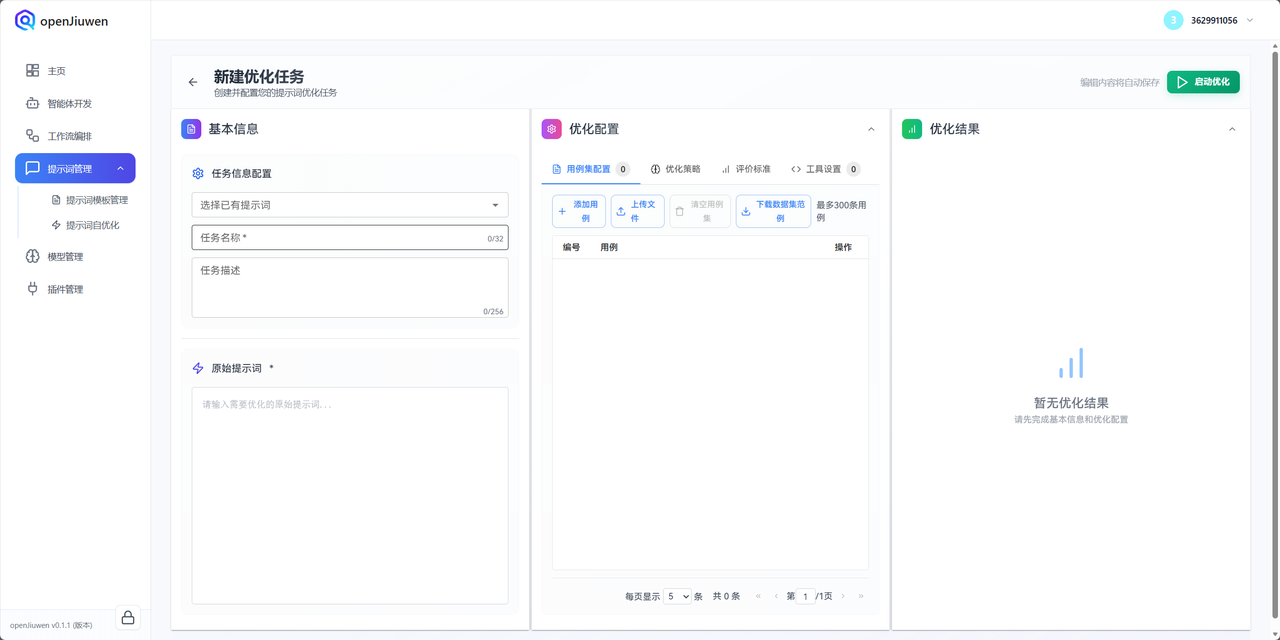Click the 暂无优化结果 text
1280x640 pixels.
(x=1071, y=403)
